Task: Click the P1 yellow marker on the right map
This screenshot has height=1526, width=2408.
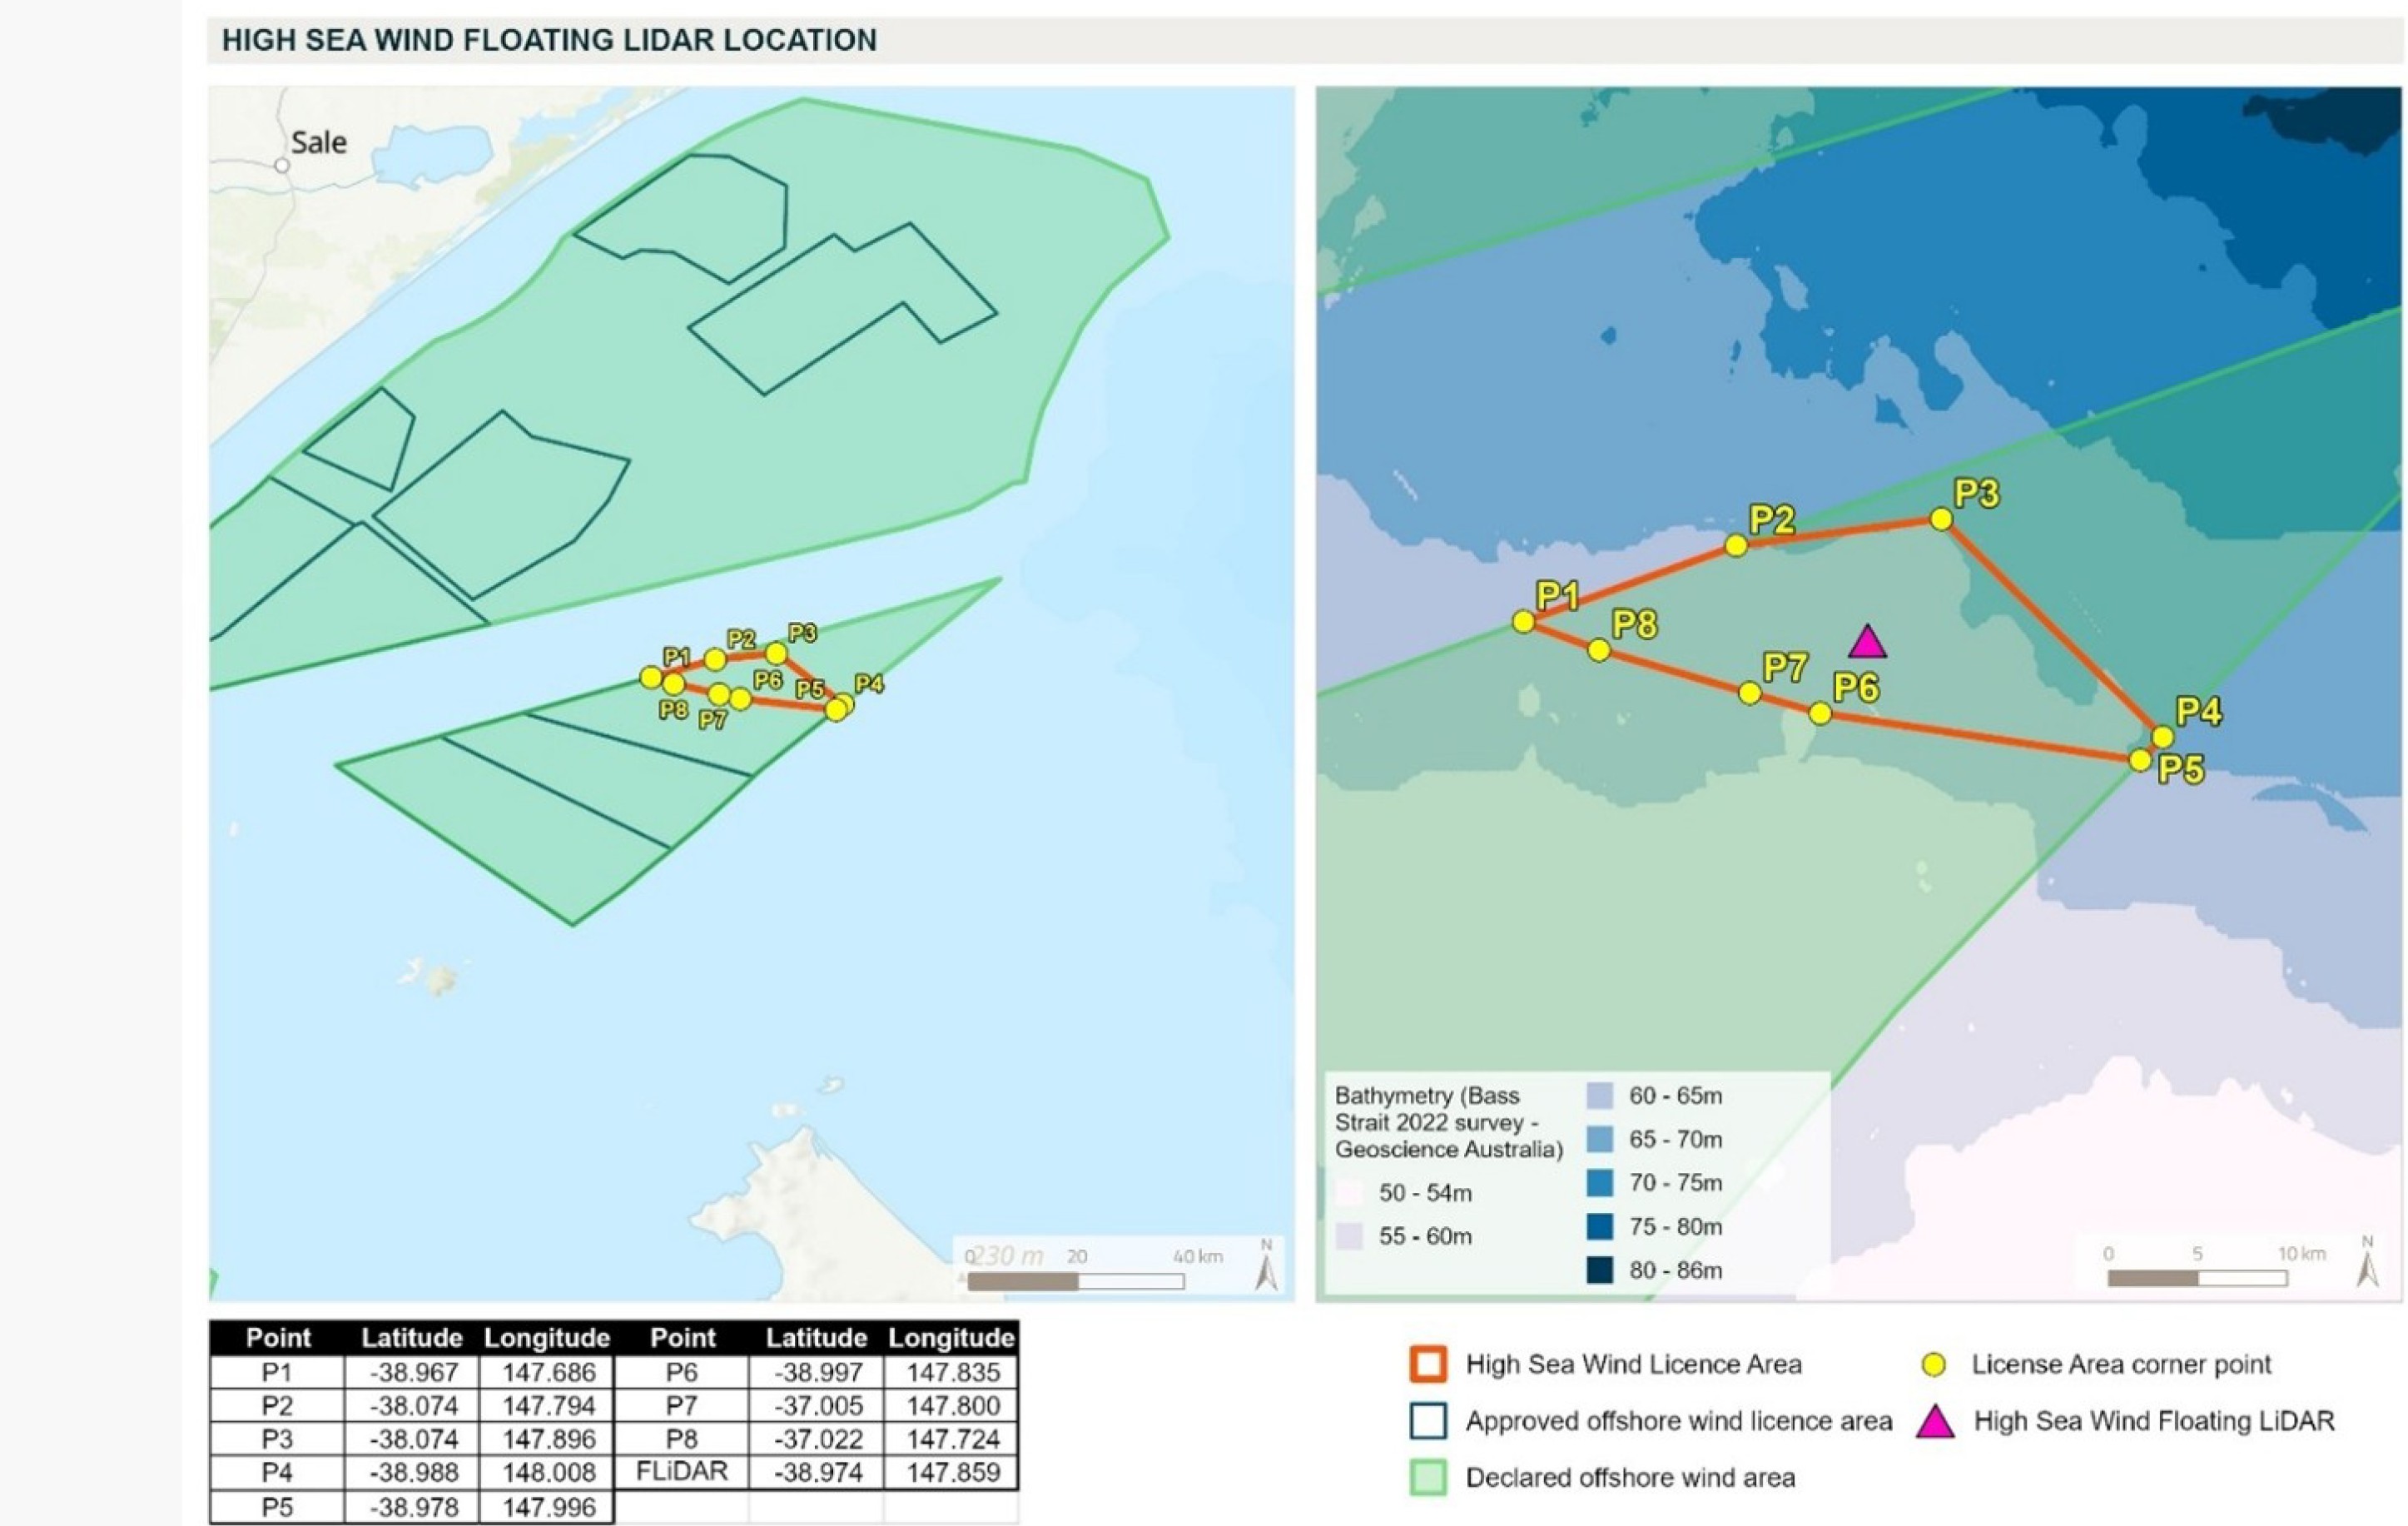Action: point(1523,622)
